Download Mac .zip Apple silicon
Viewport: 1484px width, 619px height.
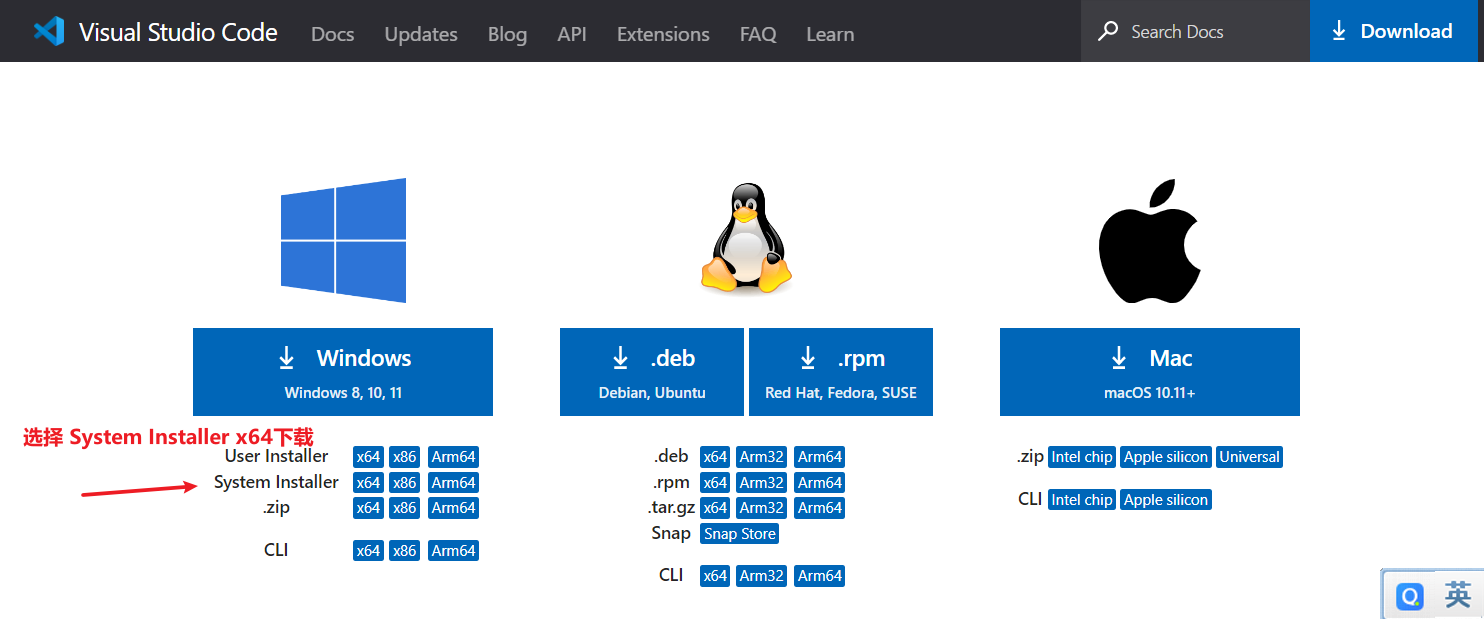coord(1166,457)
